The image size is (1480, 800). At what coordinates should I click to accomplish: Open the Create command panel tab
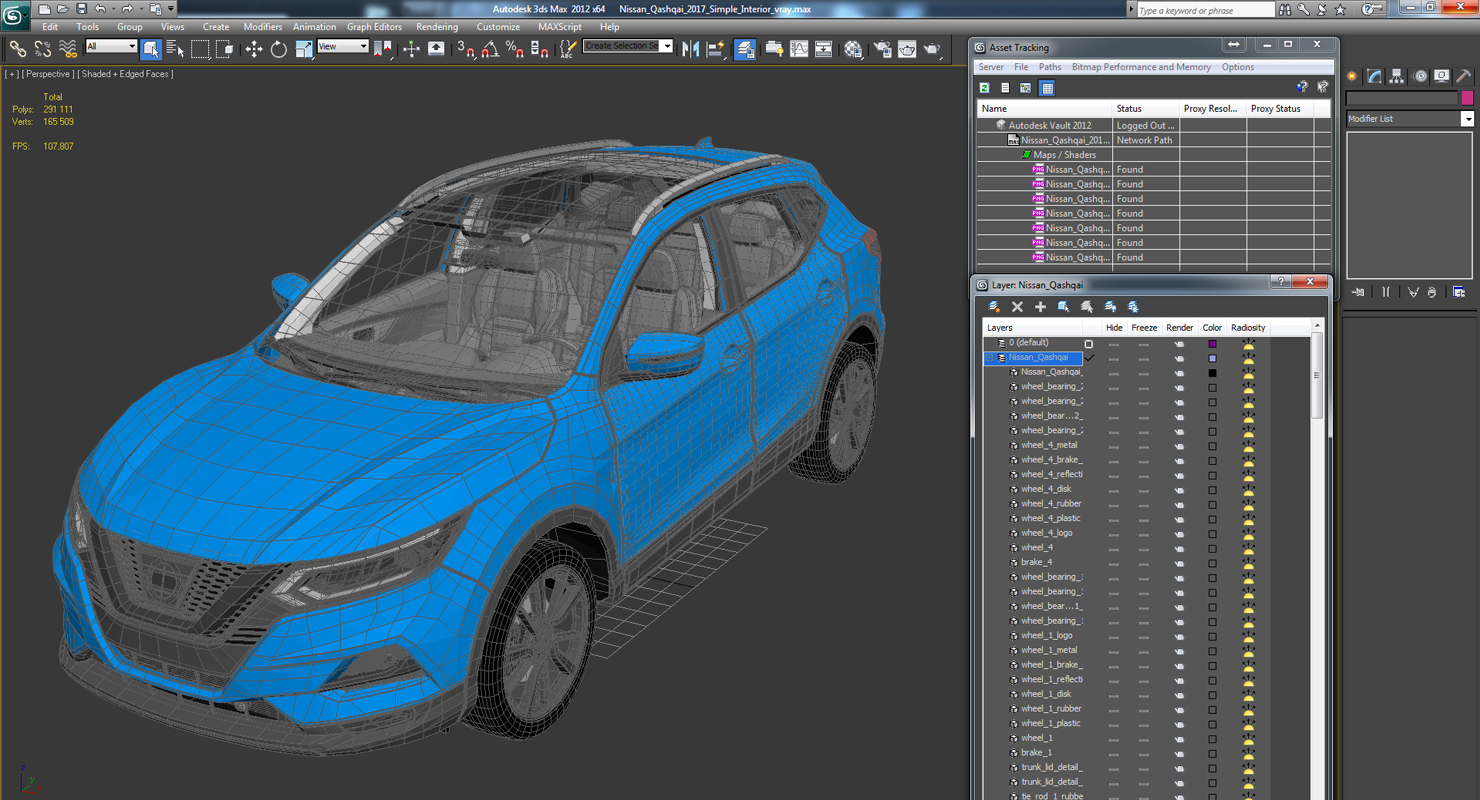pyautogui.click(x=1352, y=76)
